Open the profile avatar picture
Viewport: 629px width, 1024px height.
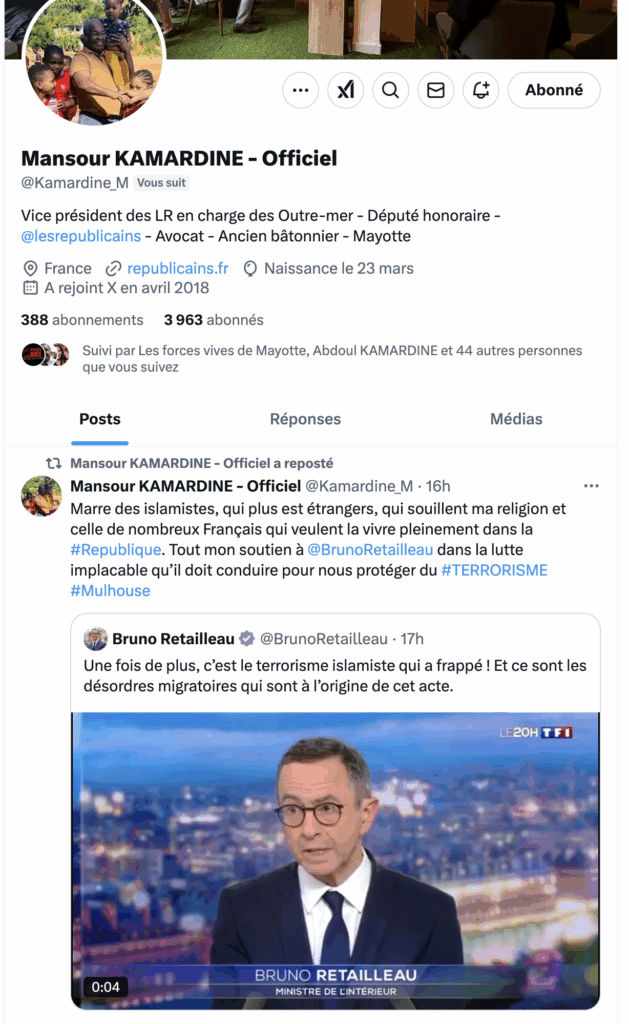pos(93,62)
